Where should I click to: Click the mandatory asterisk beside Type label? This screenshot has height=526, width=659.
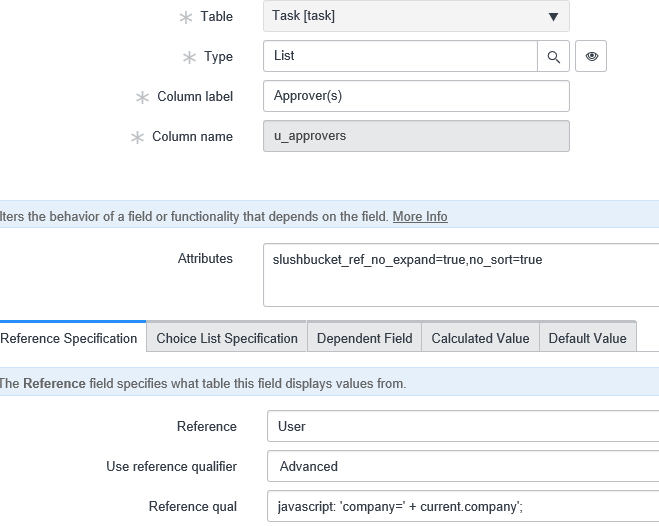pyautogui.click(x=188, y=58)
